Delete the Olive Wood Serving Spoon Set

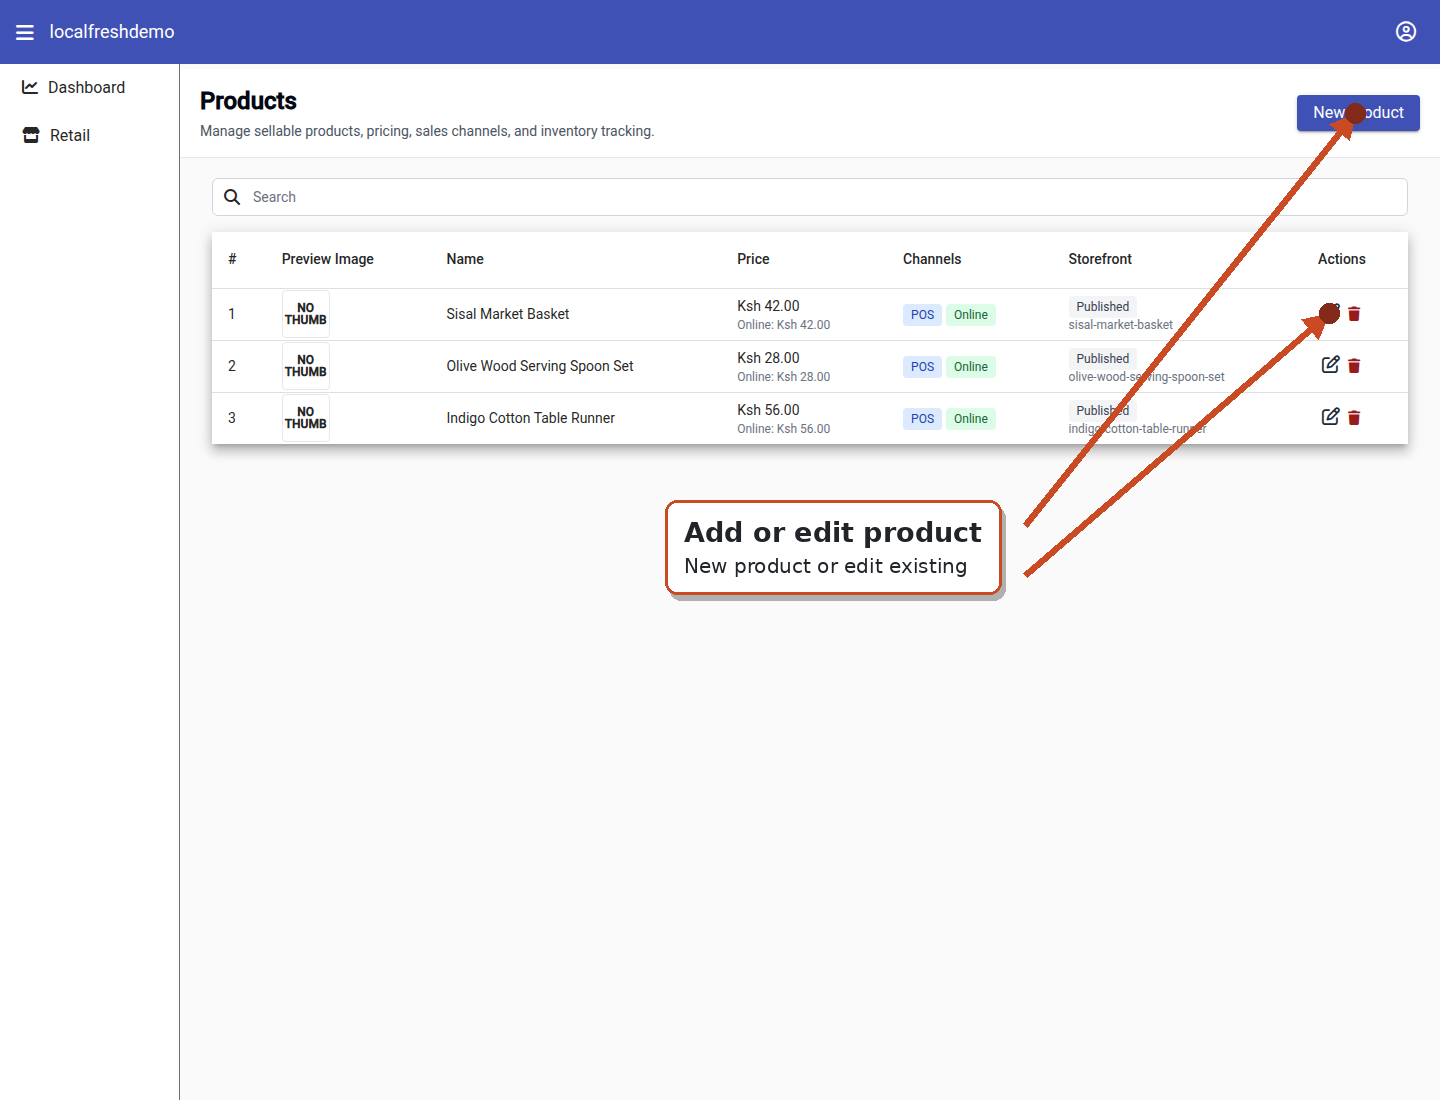click(1354, 366)
